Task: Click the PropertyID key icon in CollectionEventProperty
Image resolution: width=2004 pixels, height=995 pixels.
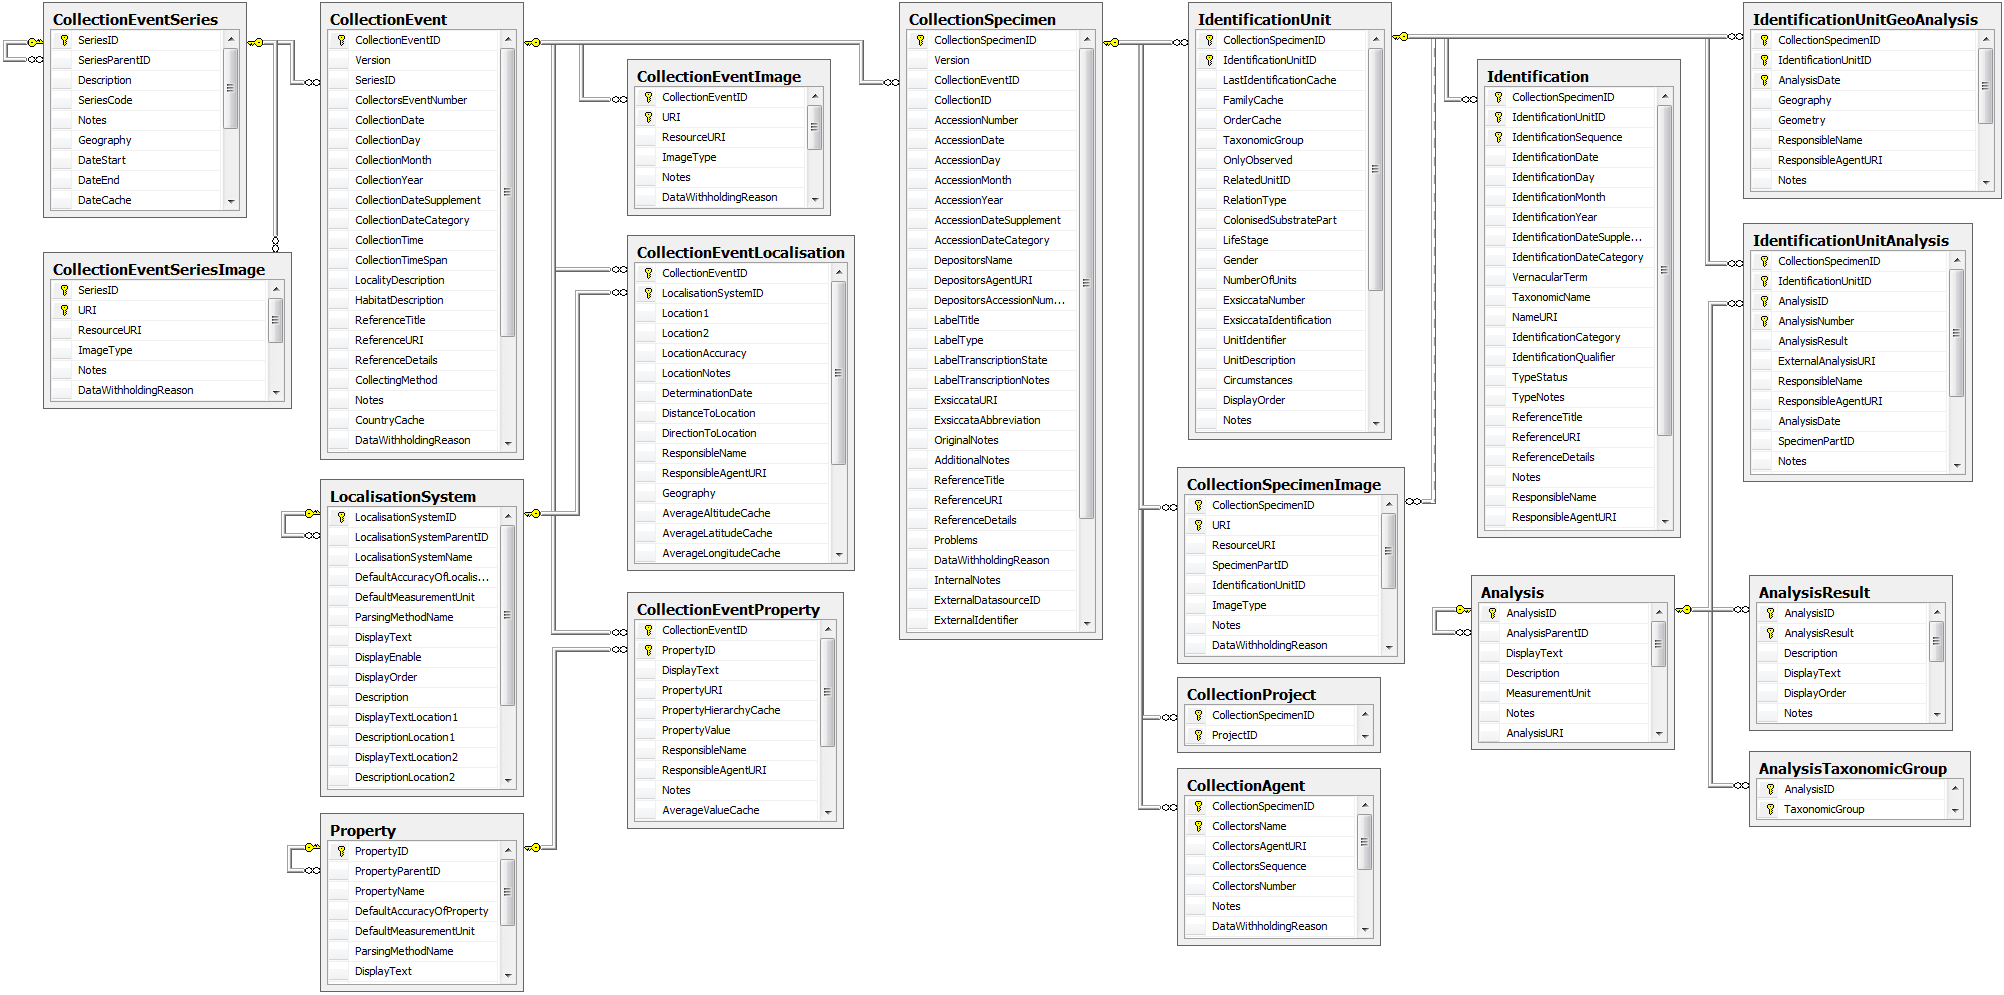Action: click(648, 650)
